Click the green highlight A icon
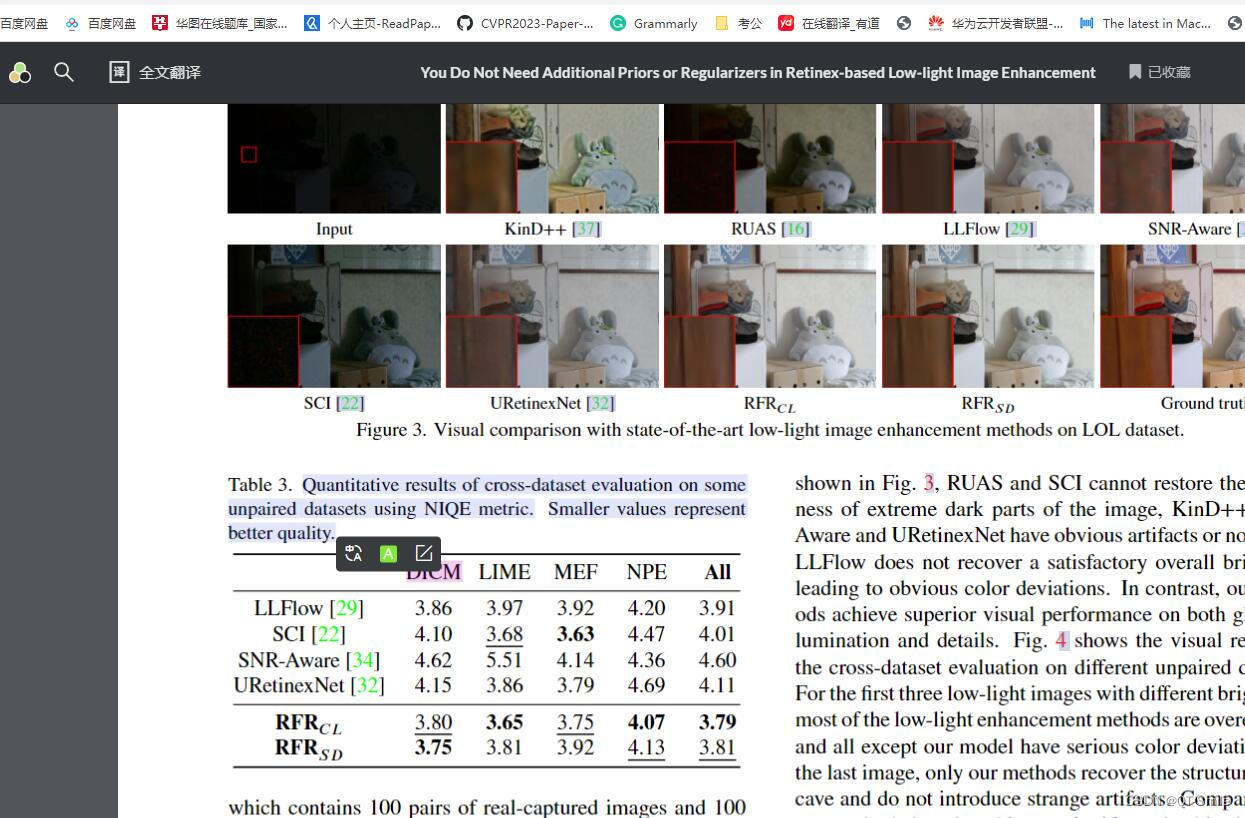The image size is (1245, 818). tap(389, 553)
